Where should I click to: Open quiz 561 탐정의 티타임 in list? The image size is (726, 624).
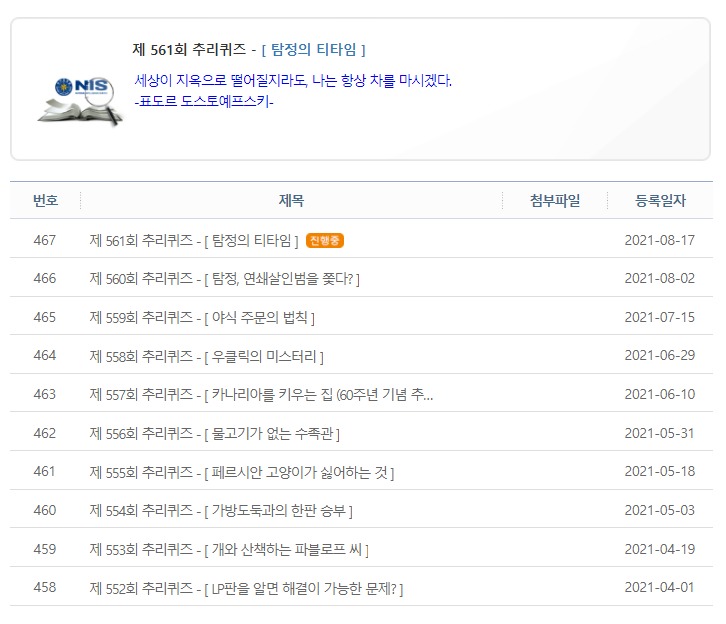point(194,241)
